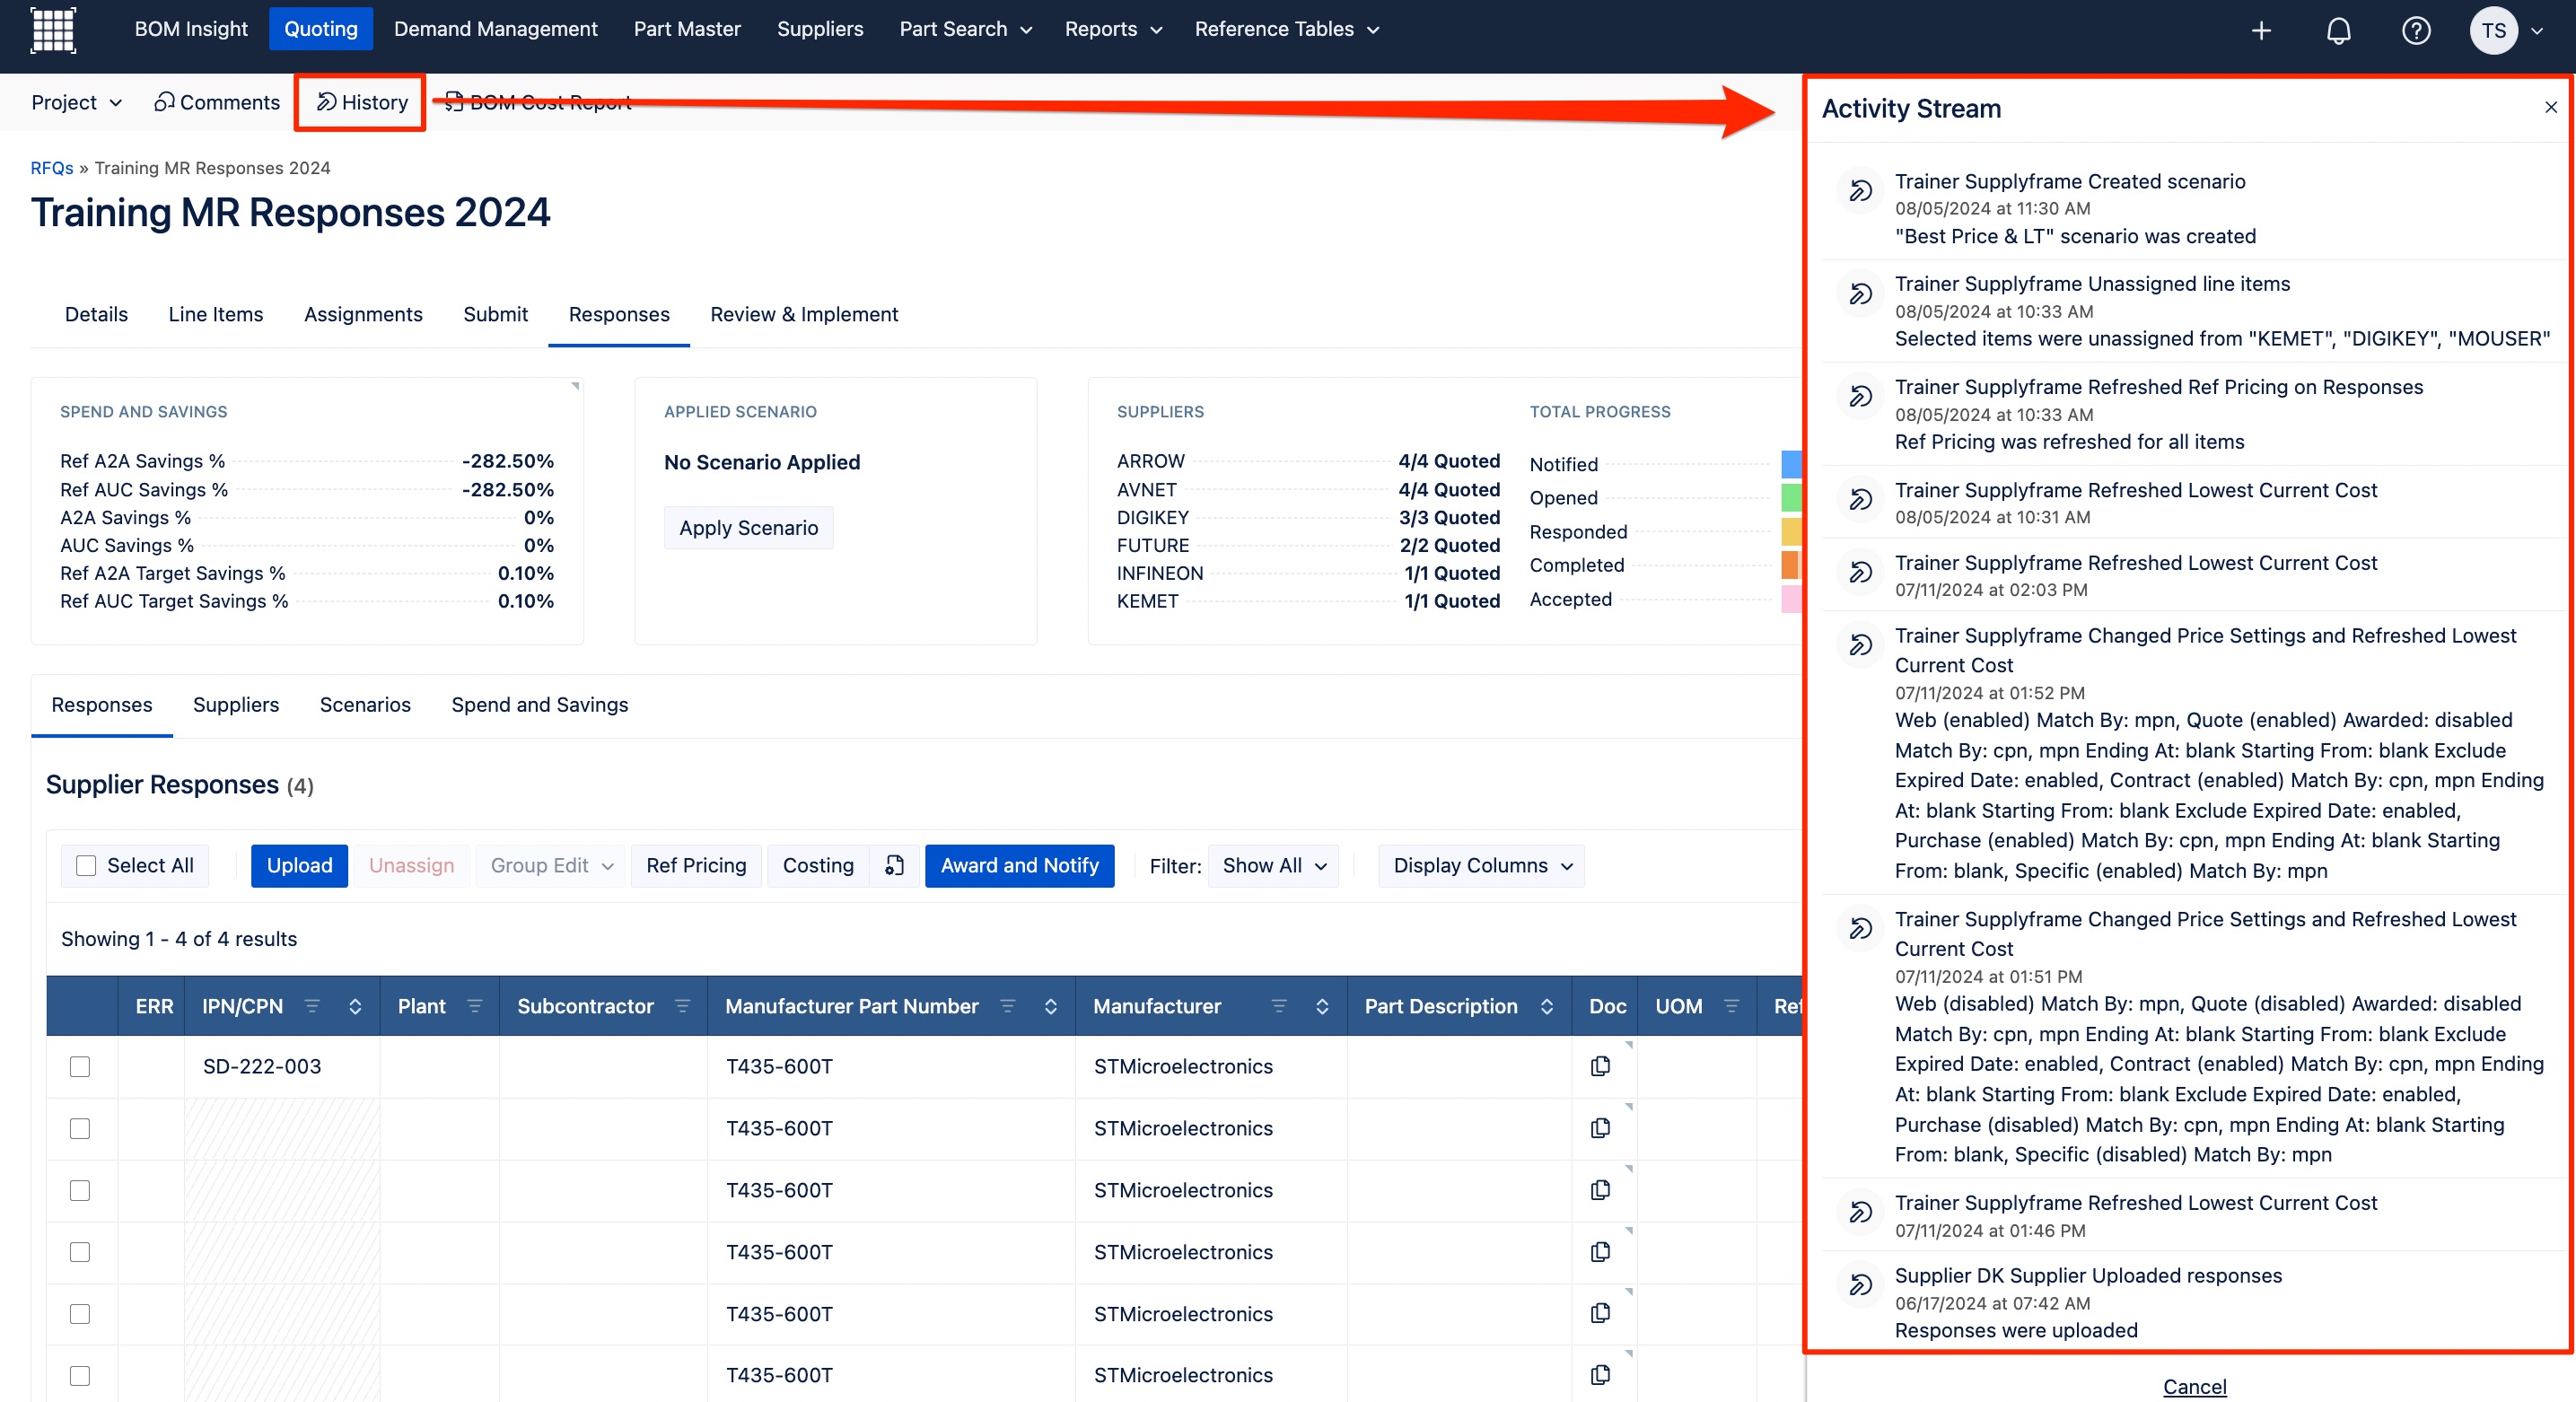2576x1402 pixels.
Task: Click the TS user avatar
Action: pyautogui.click(x=2493, y=31)
